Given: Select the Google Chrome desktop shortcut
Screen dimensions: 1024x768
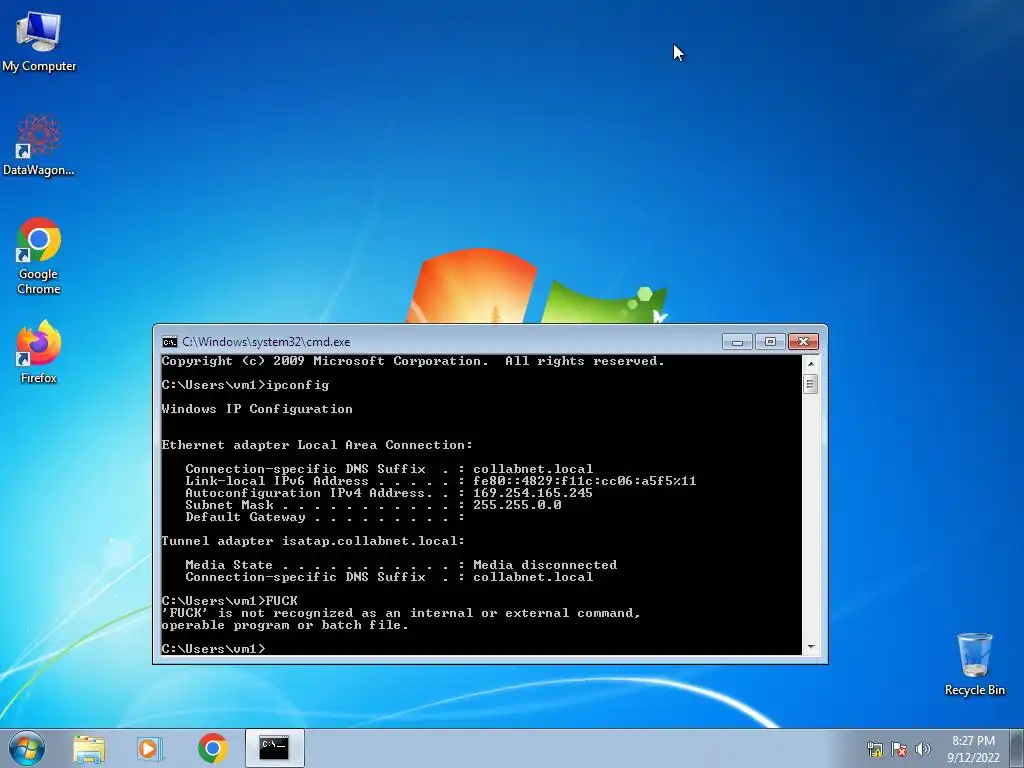Looking at the screenshot, I should coord(39,255).
